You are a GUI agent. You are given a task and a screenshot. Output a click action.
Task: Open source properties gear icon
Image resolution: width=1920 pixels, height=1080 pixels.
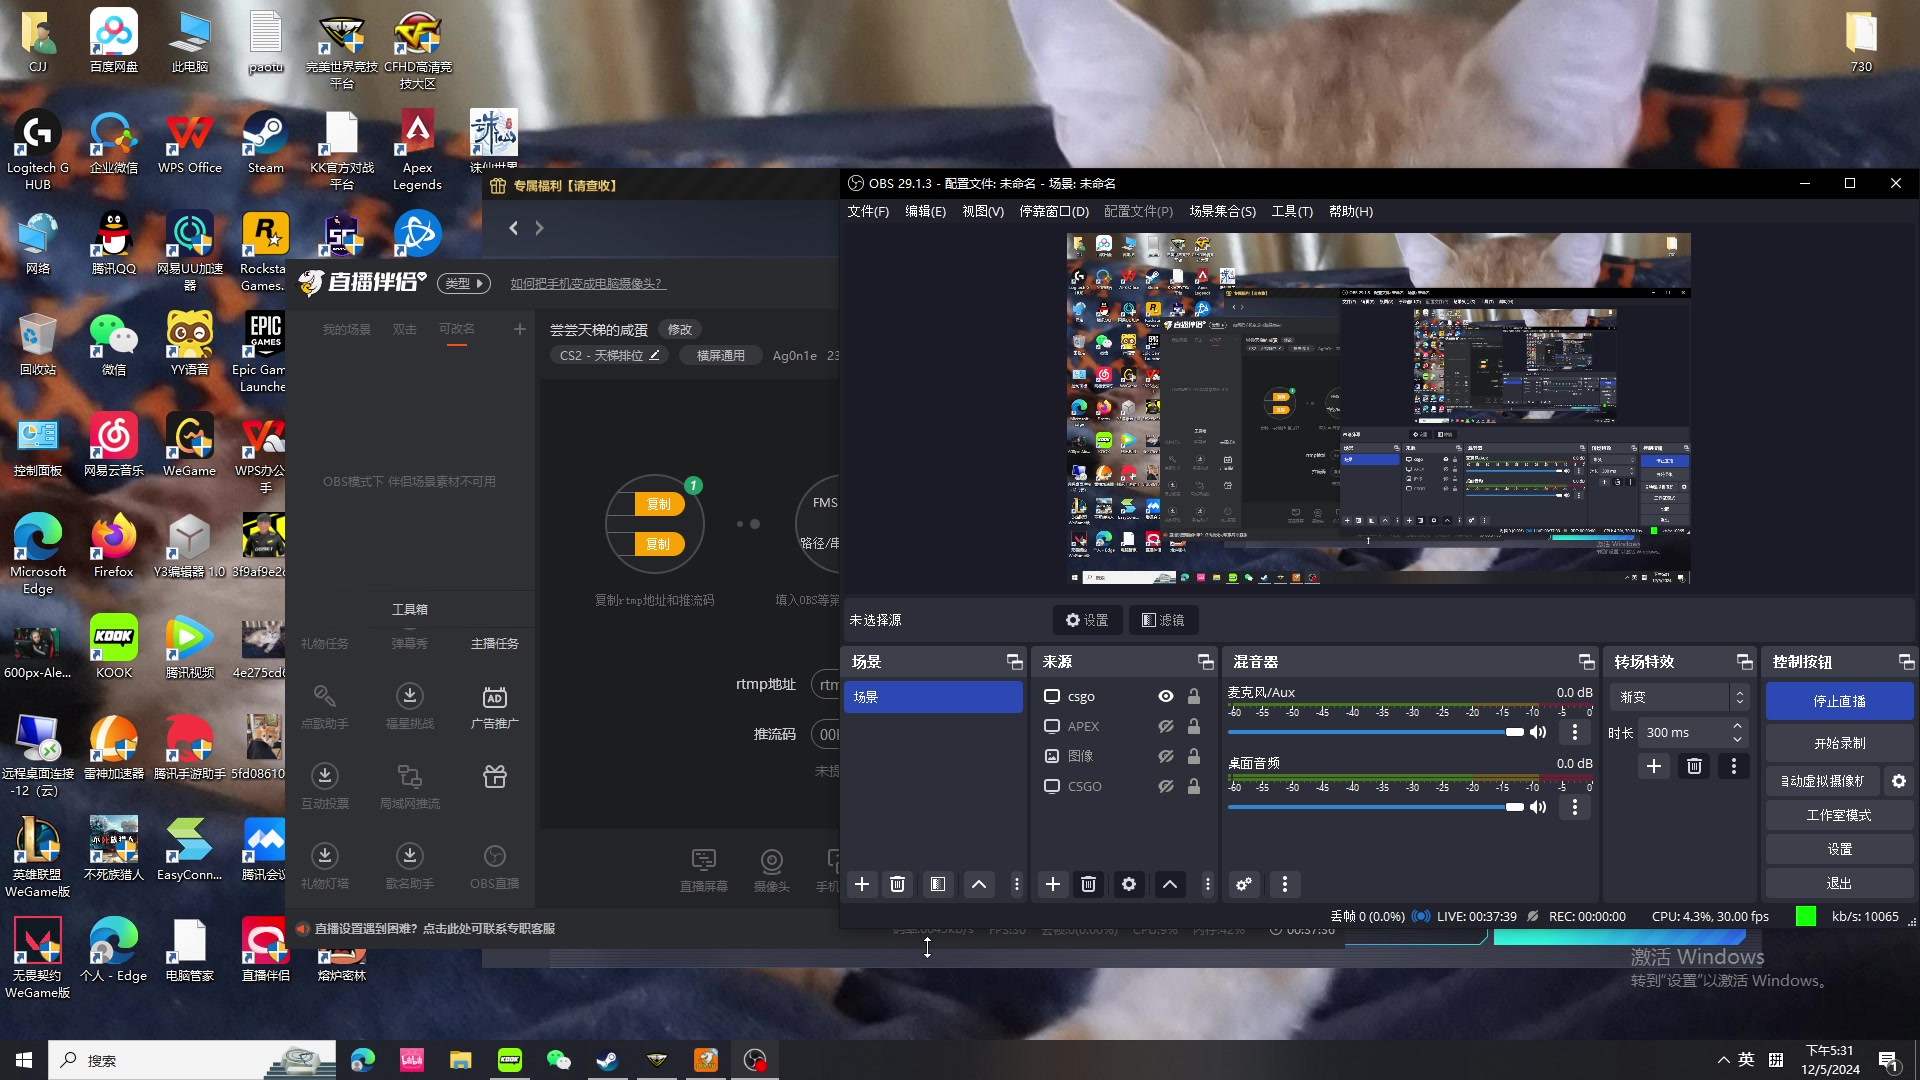pyautogui.click(x=1128, y=884)
